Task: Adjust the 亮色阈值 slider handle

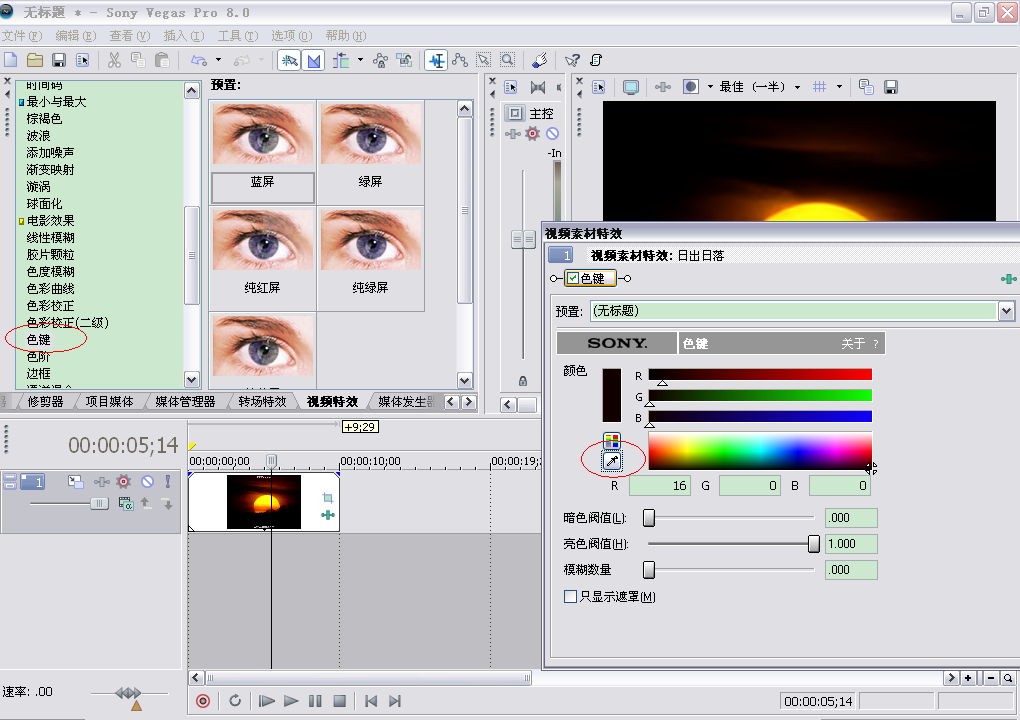Action: pos(813,544)
